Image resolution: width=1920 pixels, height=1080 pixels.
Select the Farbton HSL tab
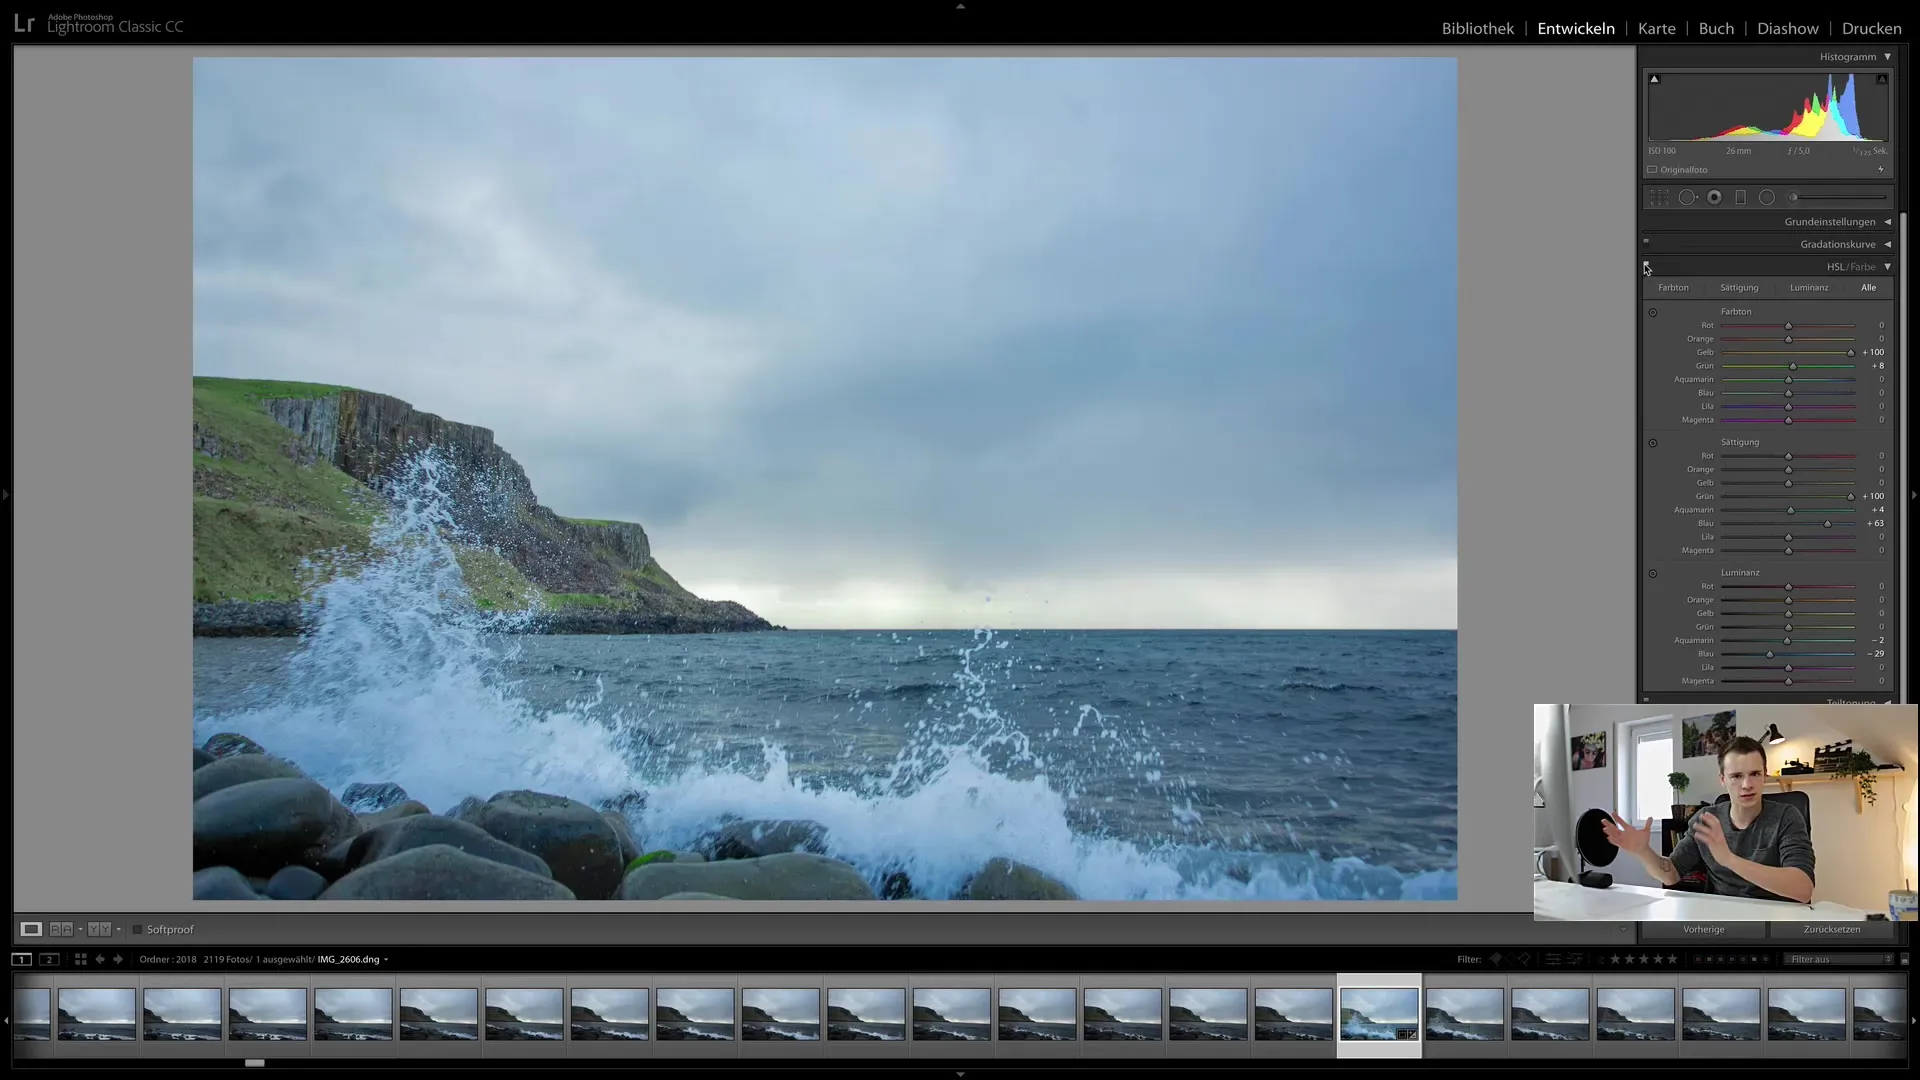pyautogui.click(x=1673, y=288)
